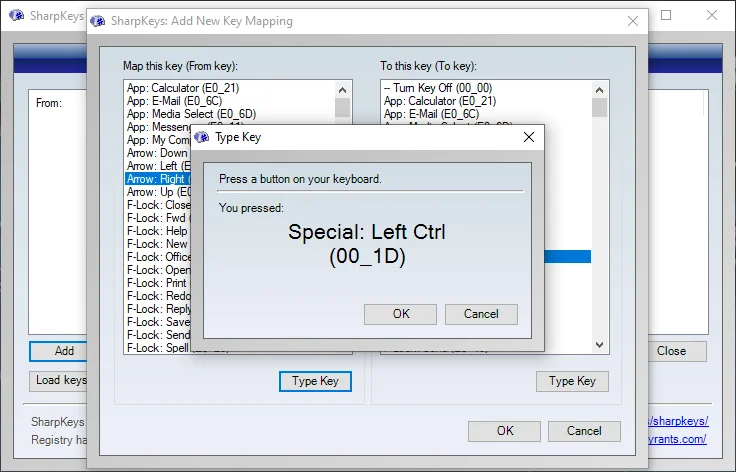Select '-- Turn Key Off (00_00)' in To list
736x472 pixels.
pos(487,88)
